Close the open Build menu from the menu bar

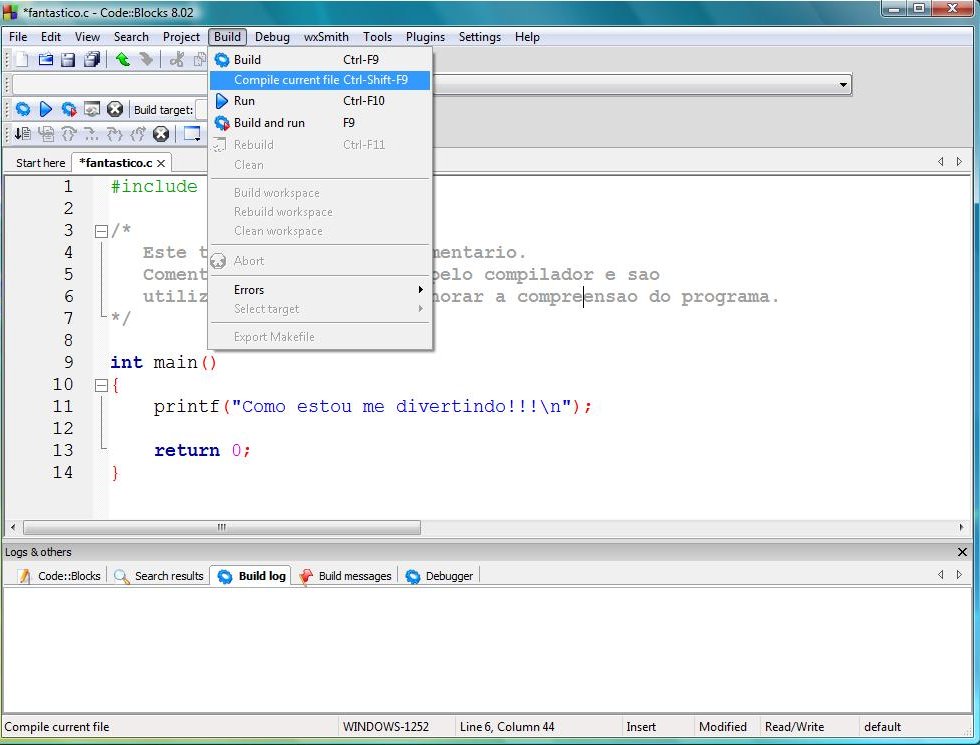(x=228, y=37)
